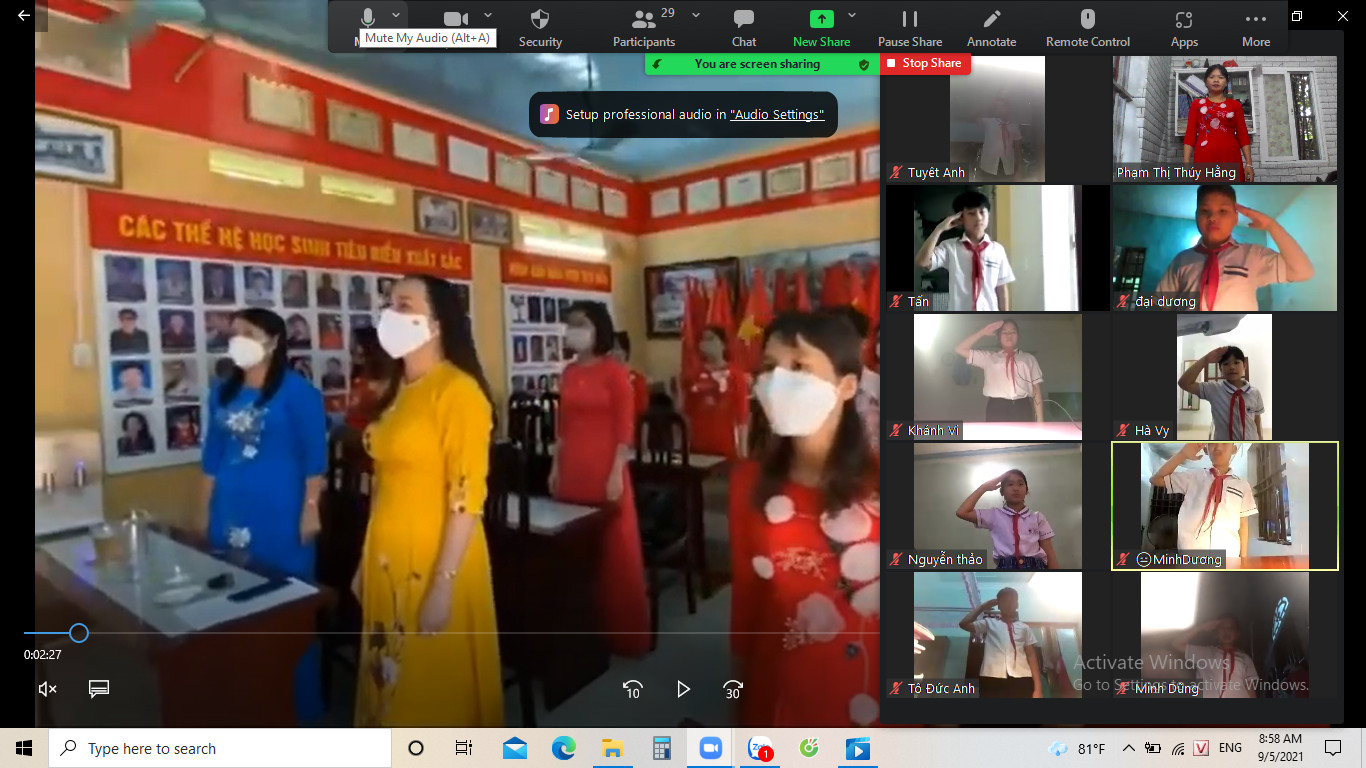Click the Stop Share button
This screenshot has height=768, width=1366.
point(924,63)
